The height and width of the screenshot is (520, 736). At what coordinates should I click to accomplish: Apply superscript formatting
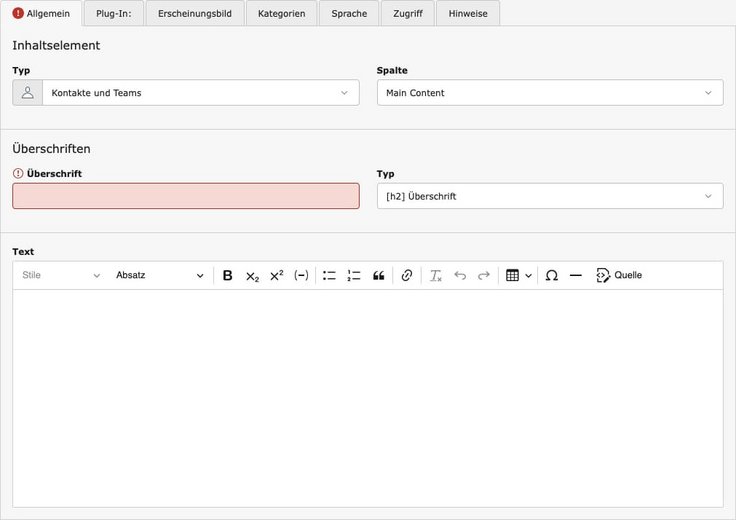tap(277, 276)
